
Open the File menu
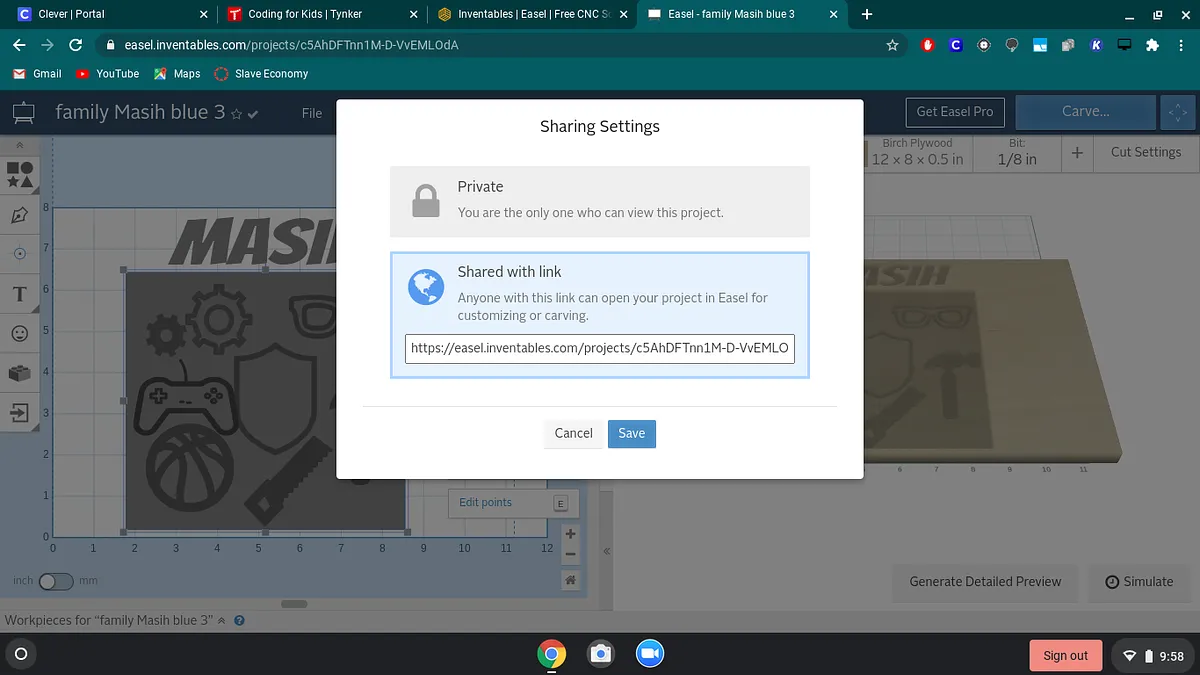(312, 113)
